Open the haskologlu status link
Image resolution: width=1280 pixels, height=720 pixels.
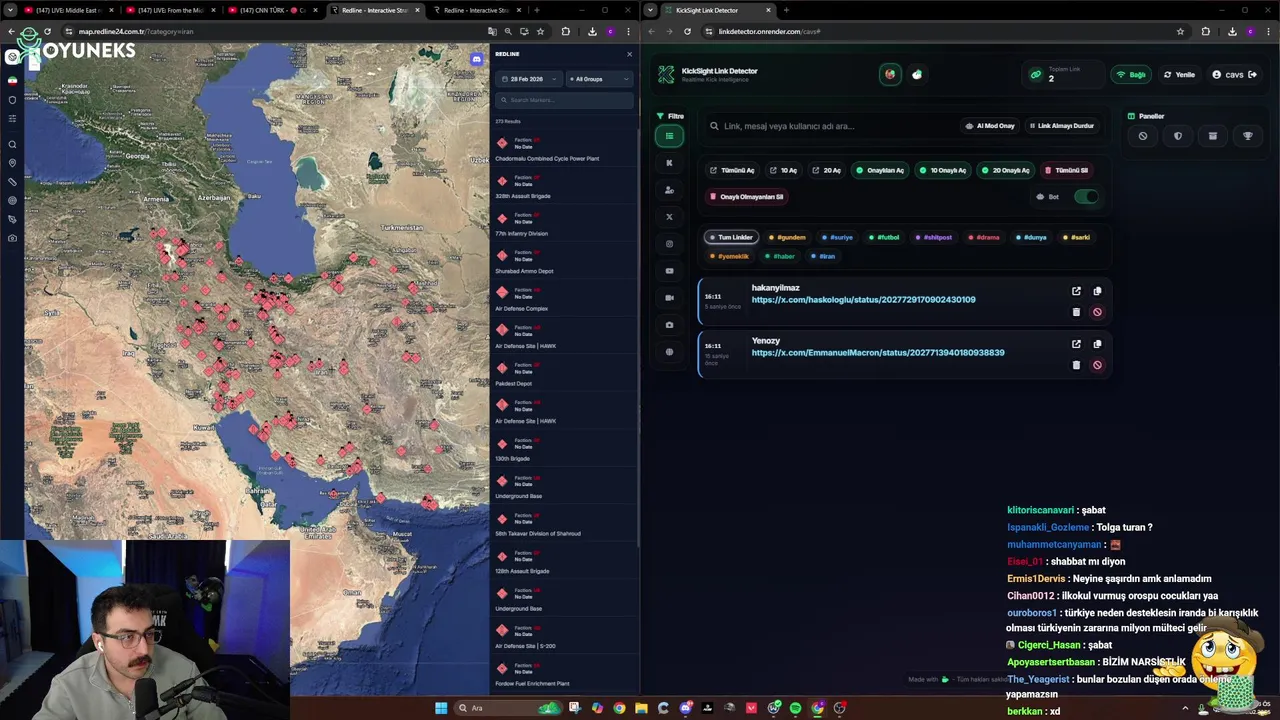863,300
